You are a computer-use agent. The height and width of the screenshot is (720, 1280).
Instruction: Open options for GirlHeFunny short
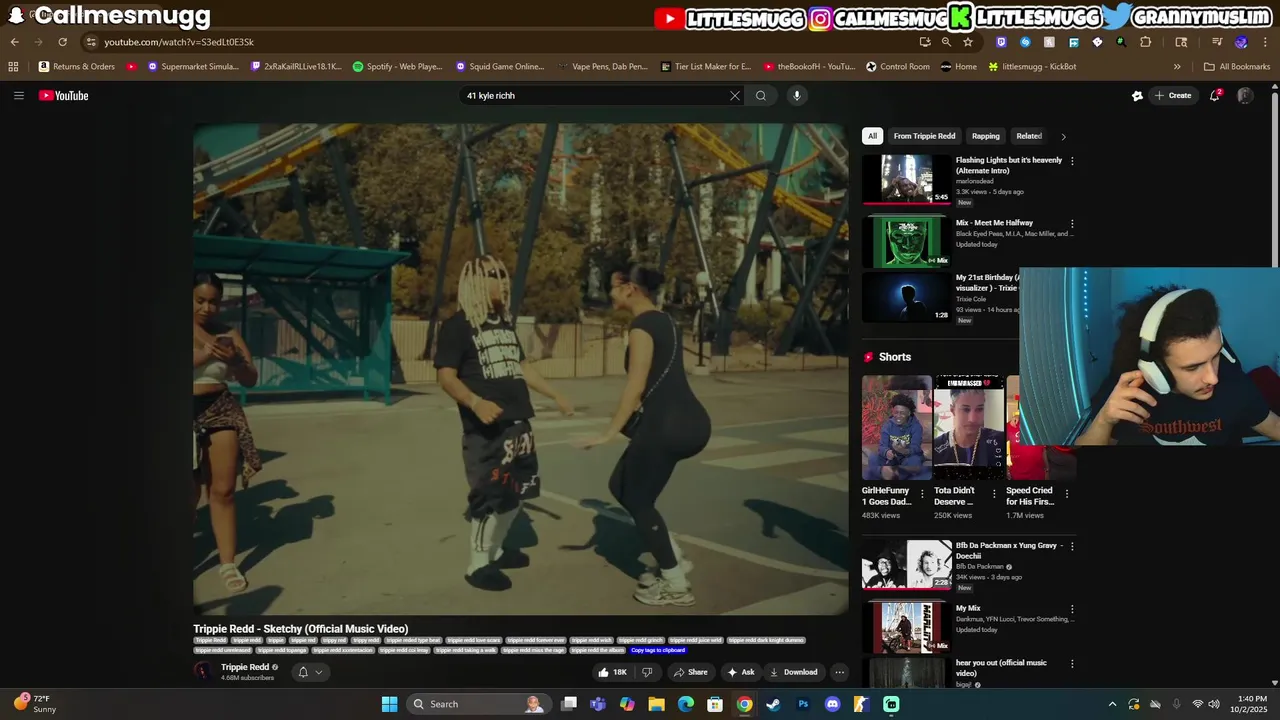pyautogui.click(x=922, y=494)
